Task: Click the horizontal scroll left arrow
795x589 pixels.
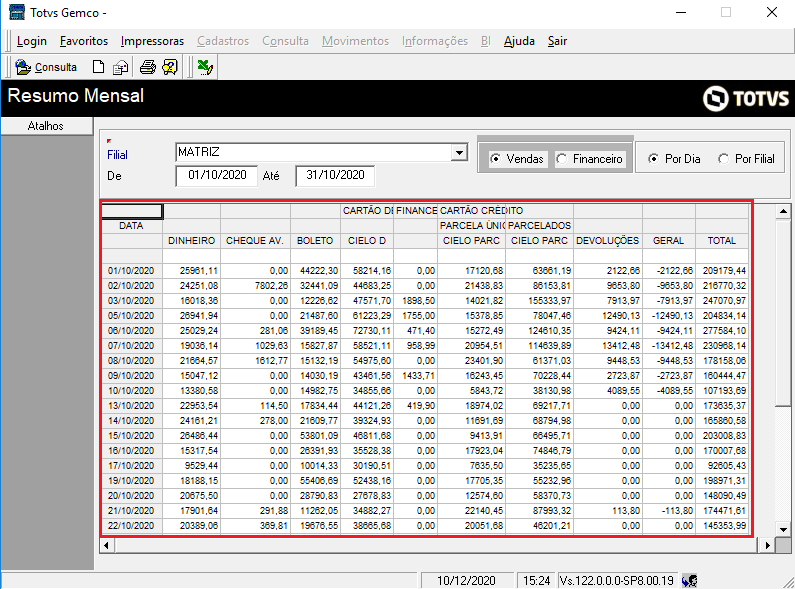Action: (x=106, y=545)
